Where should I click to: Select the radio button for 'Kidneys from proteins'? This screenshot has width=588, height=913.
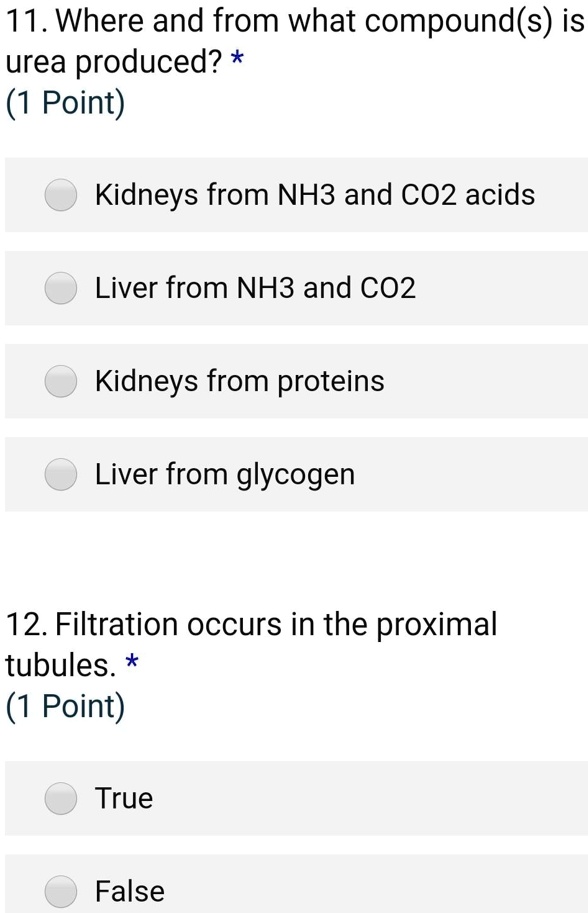60,381
